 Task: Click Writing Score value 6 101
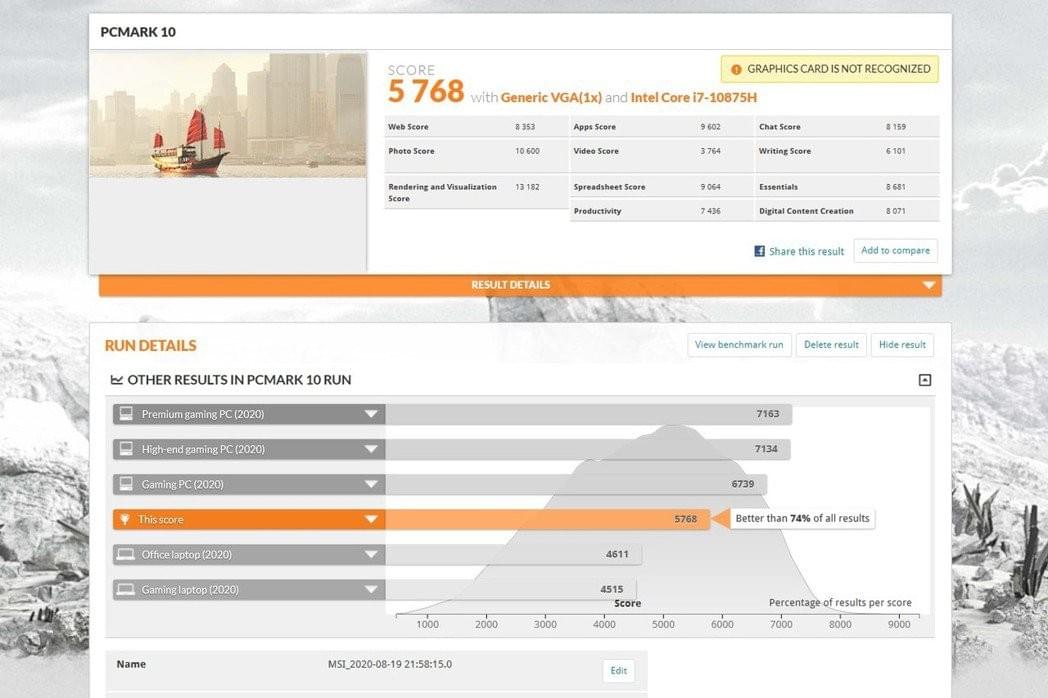pos(896,151)
